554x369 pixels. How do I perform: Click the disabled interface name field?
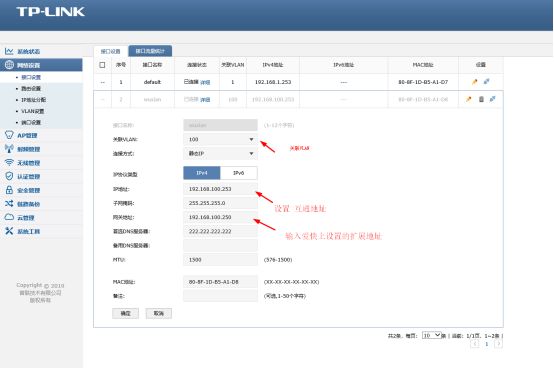pyautogui.click(x=220, y=125)
